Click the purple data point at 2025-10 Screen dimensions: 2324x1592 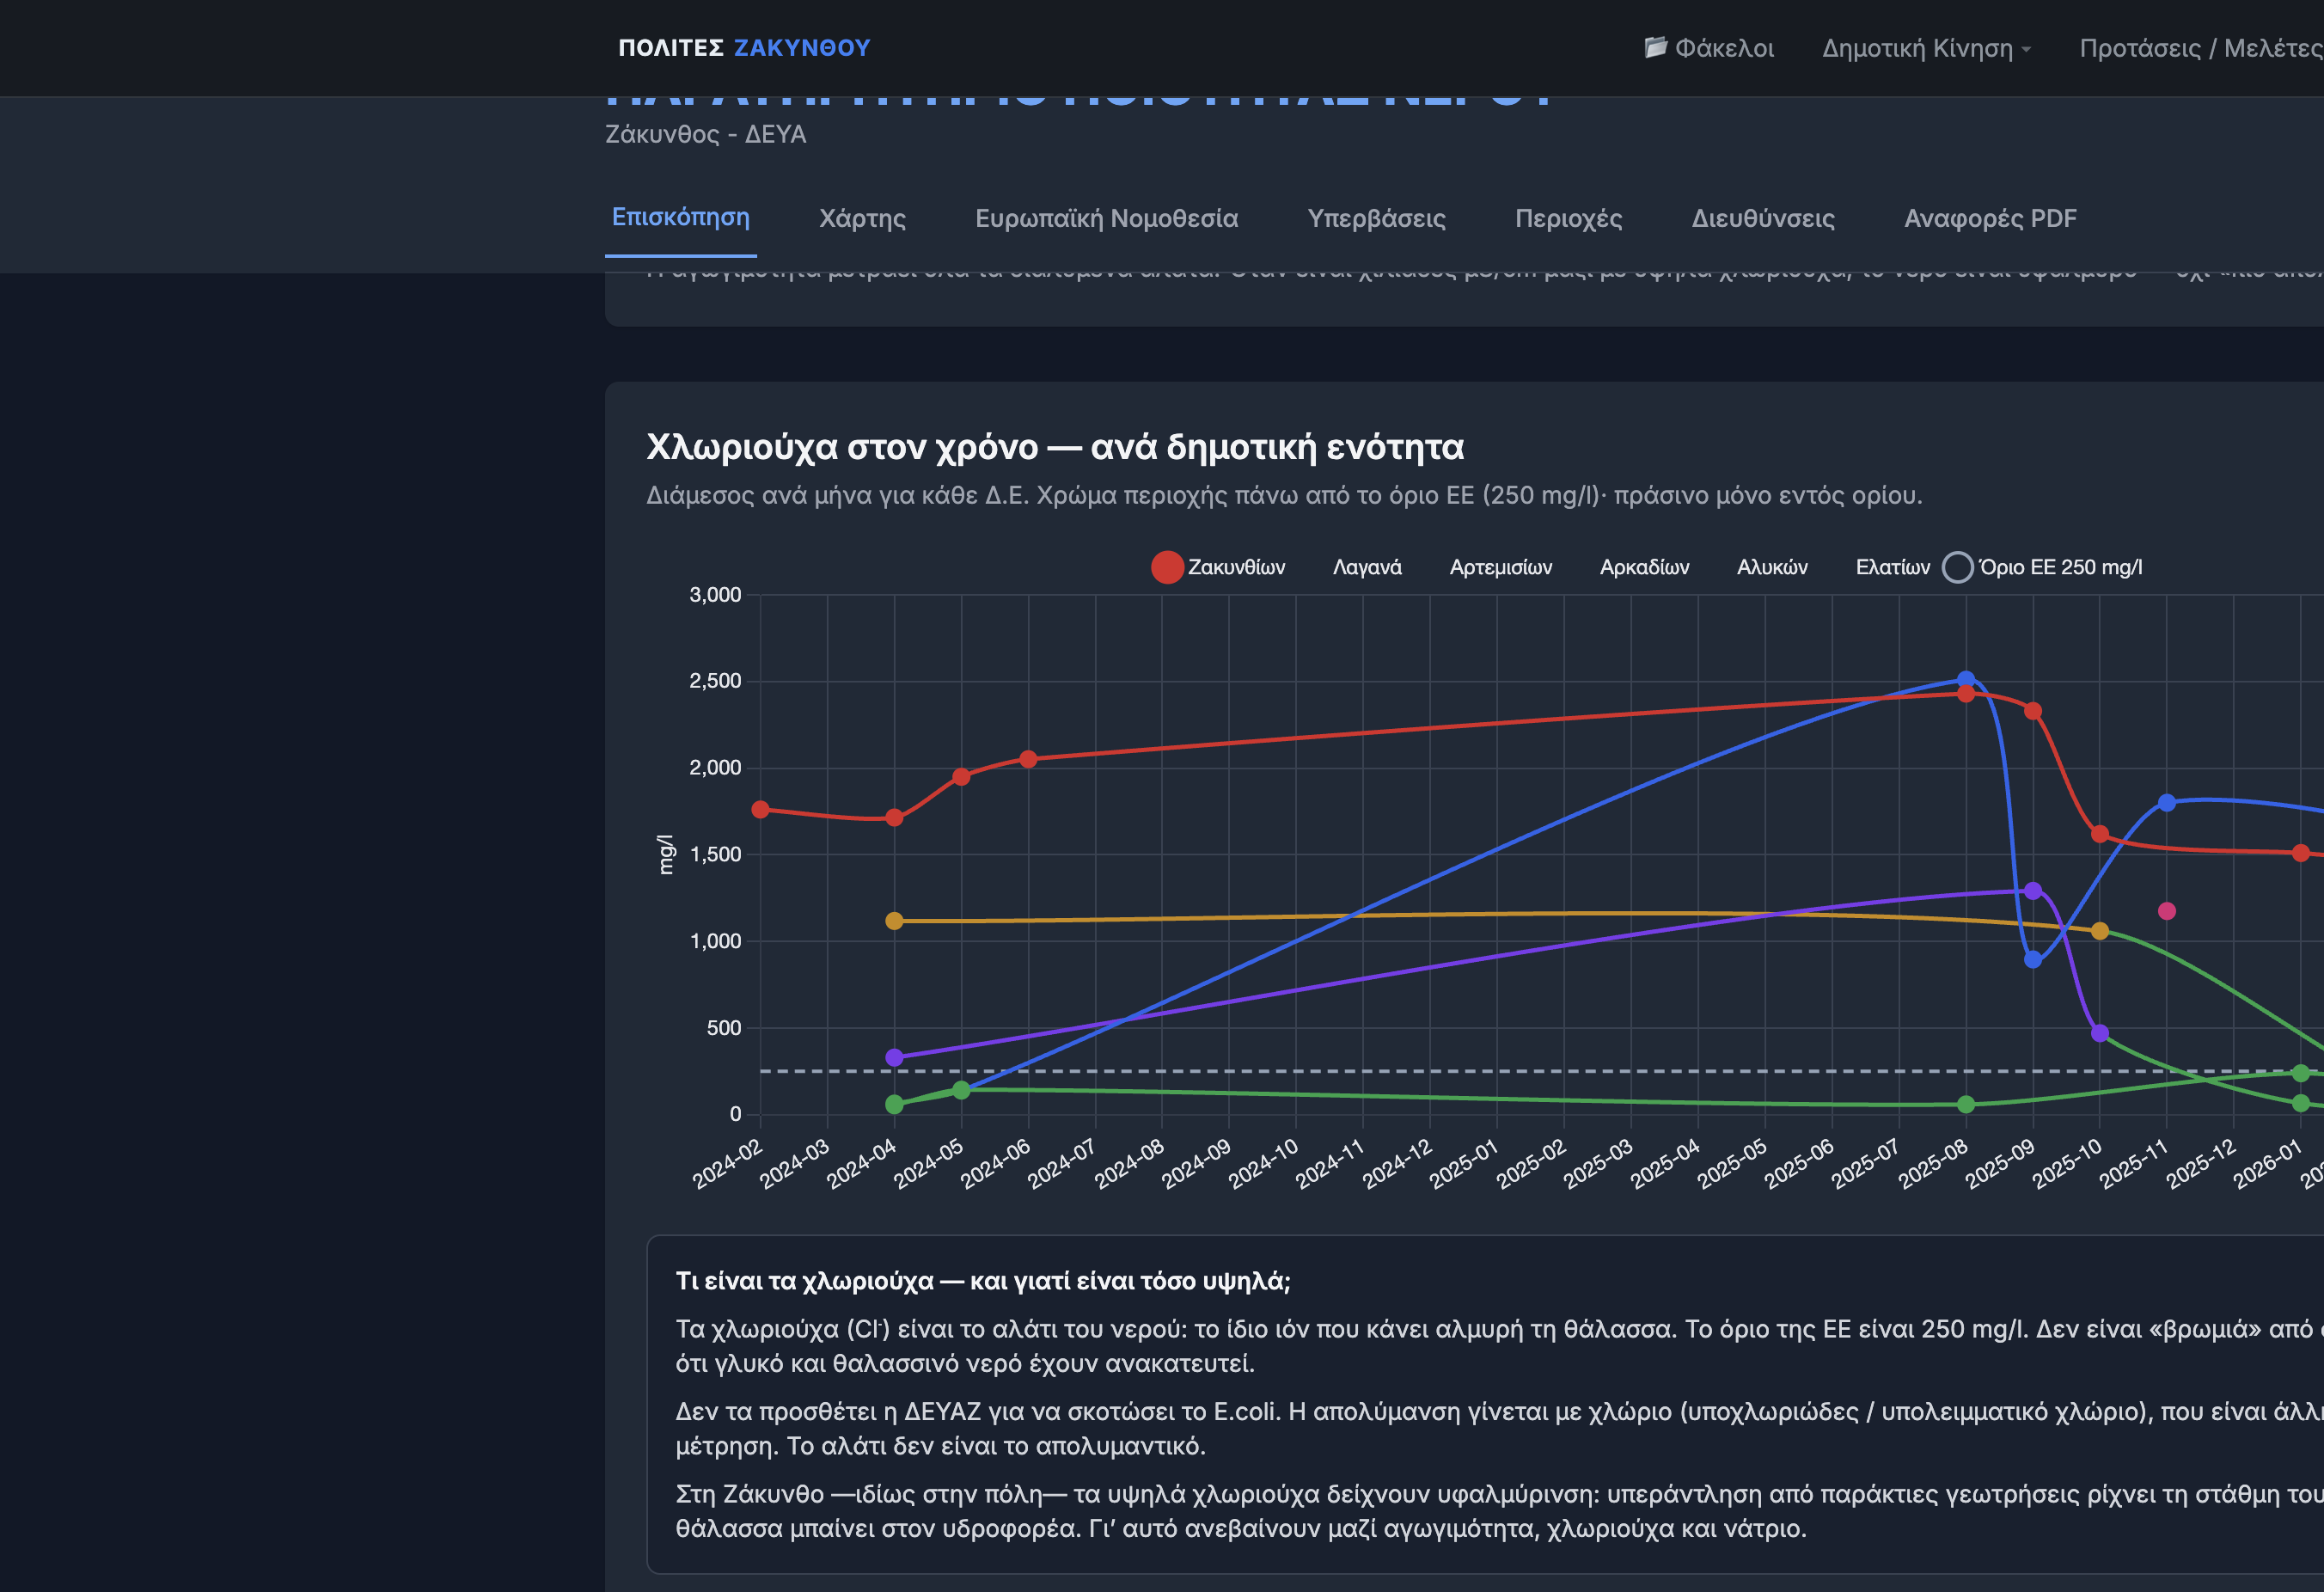point(2100,1033)
